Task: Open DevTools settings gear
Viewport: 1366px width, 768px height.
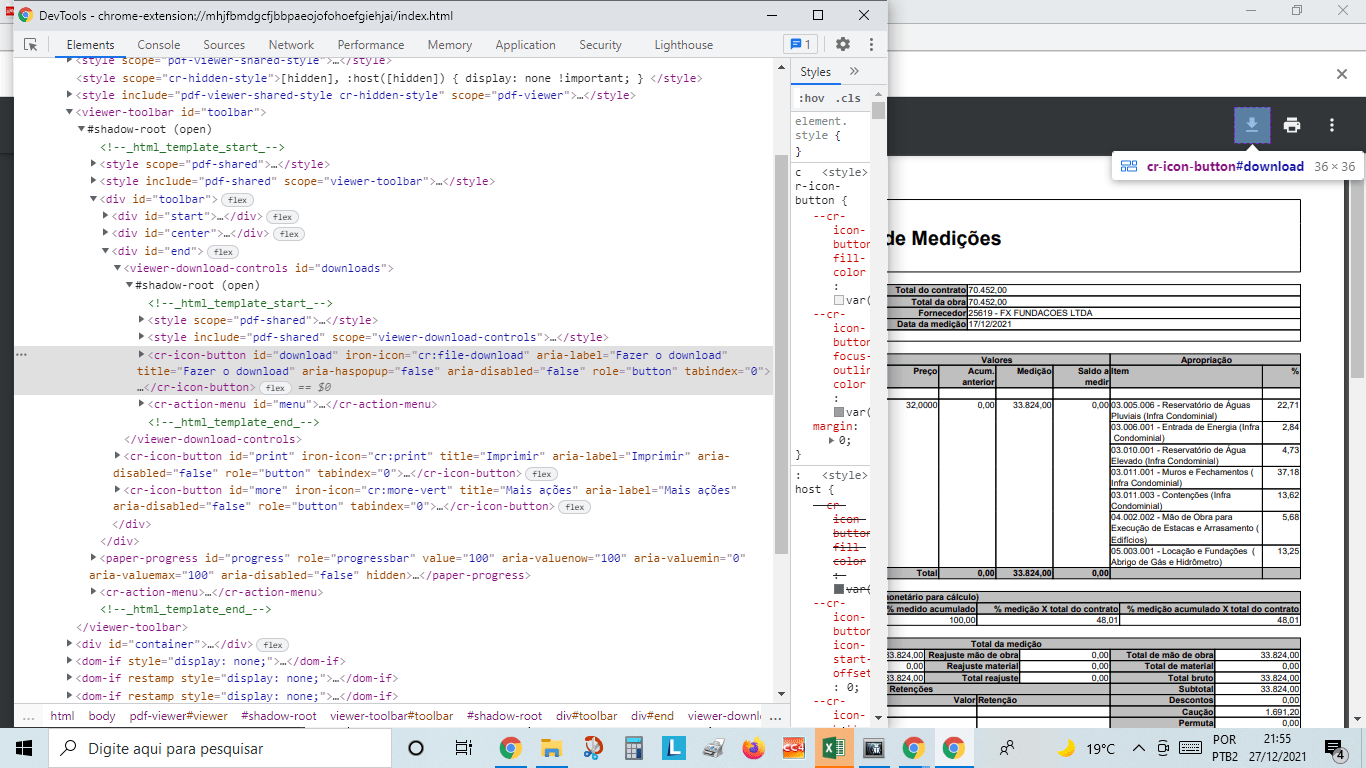Action: [x=842, y=44]
